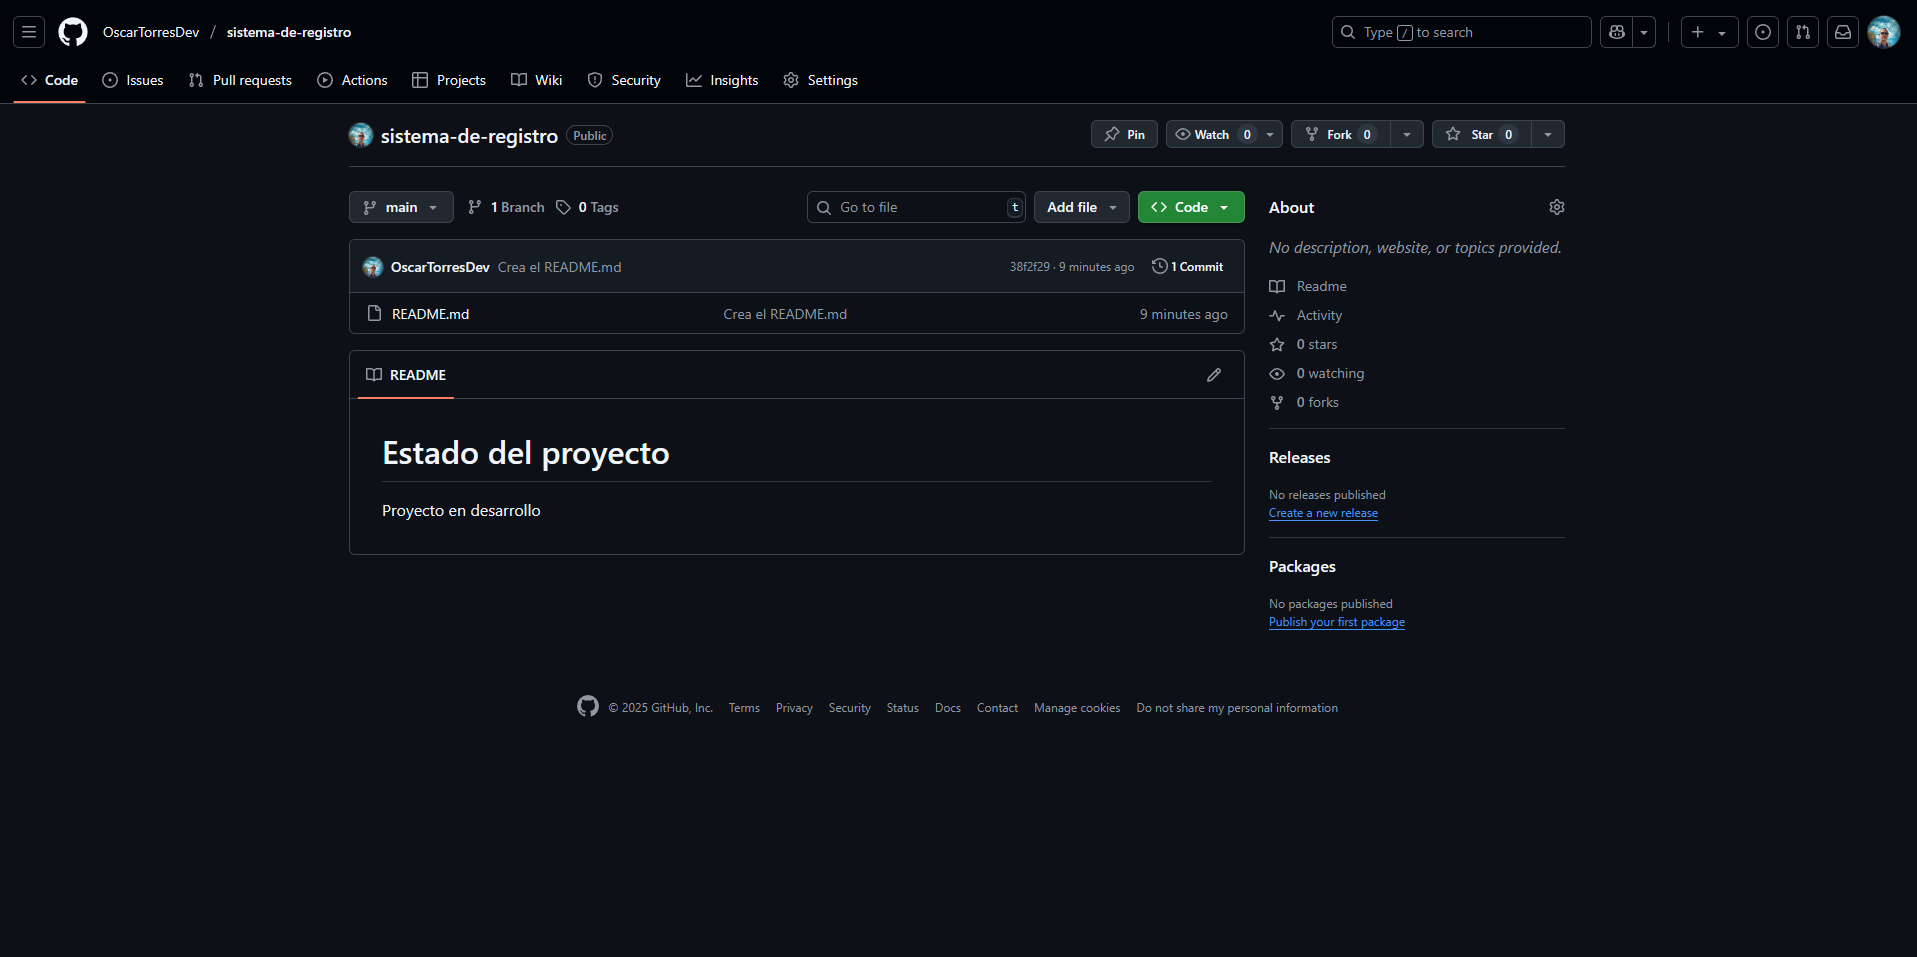Open the Issues tab

133,80
